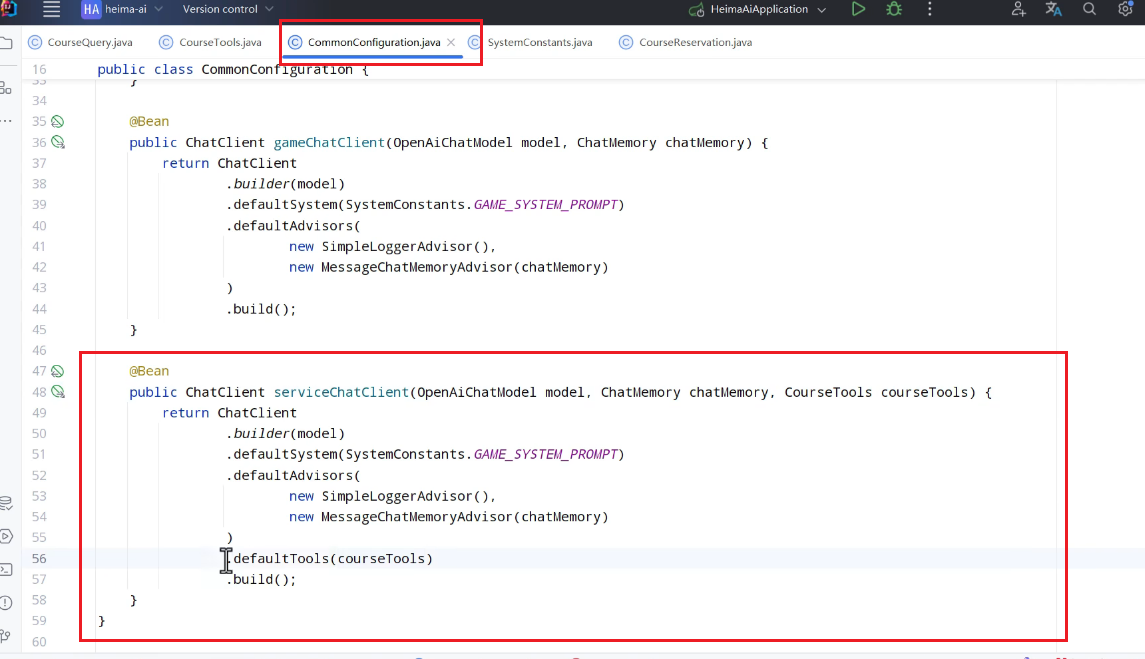Viewport: 1145px width, 659px height.
Task: Expand the Version control dropdown
Action: tap(269, 9)
